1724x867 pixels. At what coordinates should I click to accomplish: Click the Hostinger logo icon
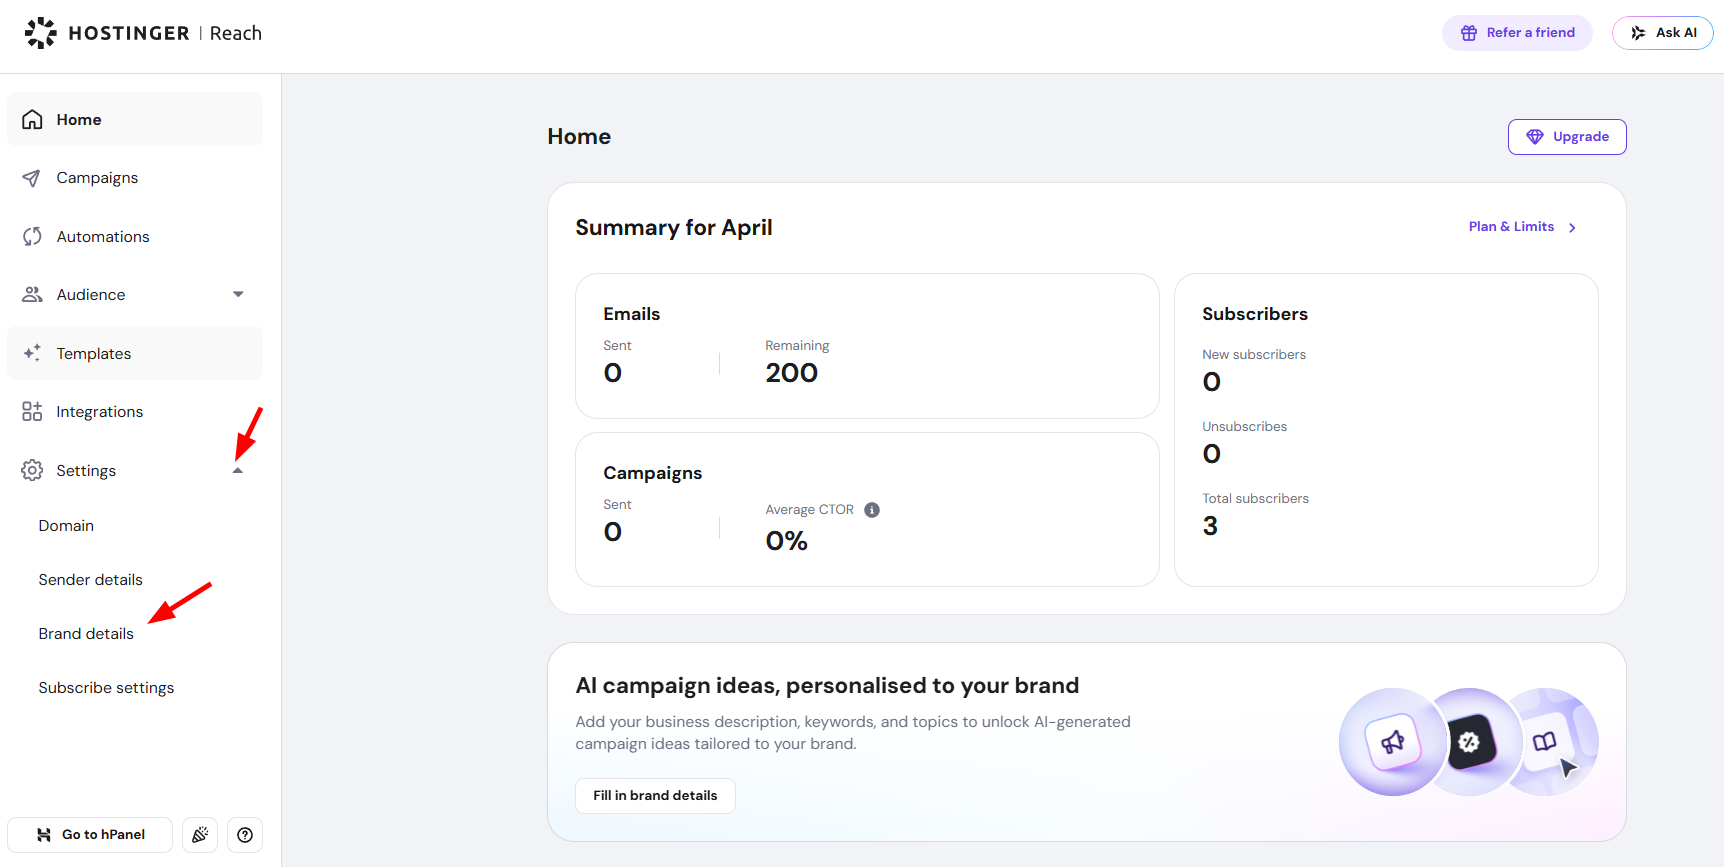click(x=41, y=33)
